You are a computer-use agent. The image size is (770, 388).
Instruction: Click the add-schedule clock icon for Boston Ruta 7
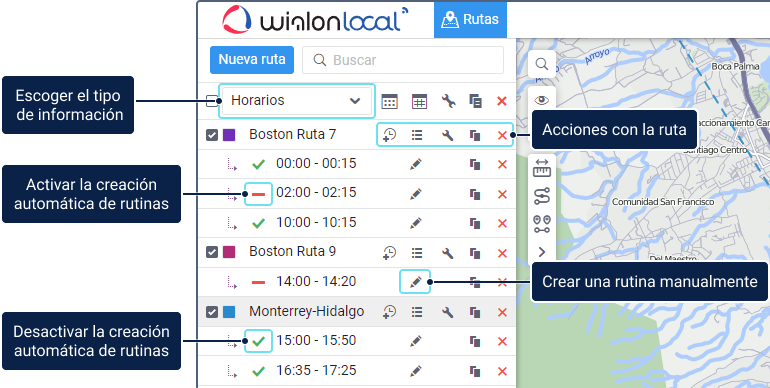pyautogui.click(x=389, y=135)
